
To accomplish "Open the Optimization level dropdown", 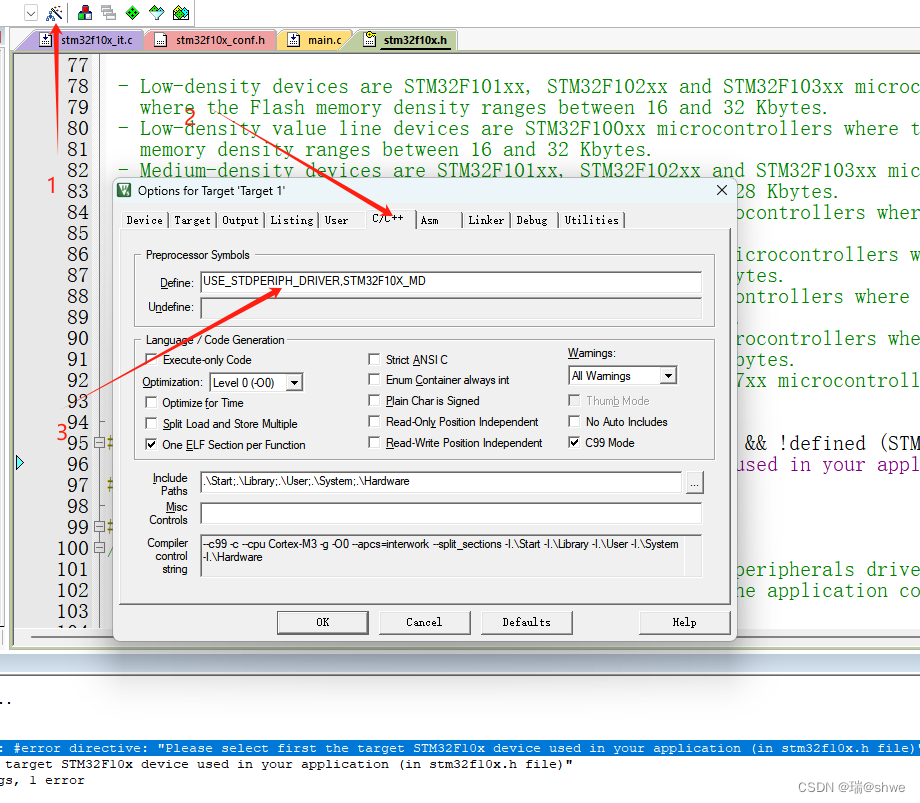I will (293, 382).
